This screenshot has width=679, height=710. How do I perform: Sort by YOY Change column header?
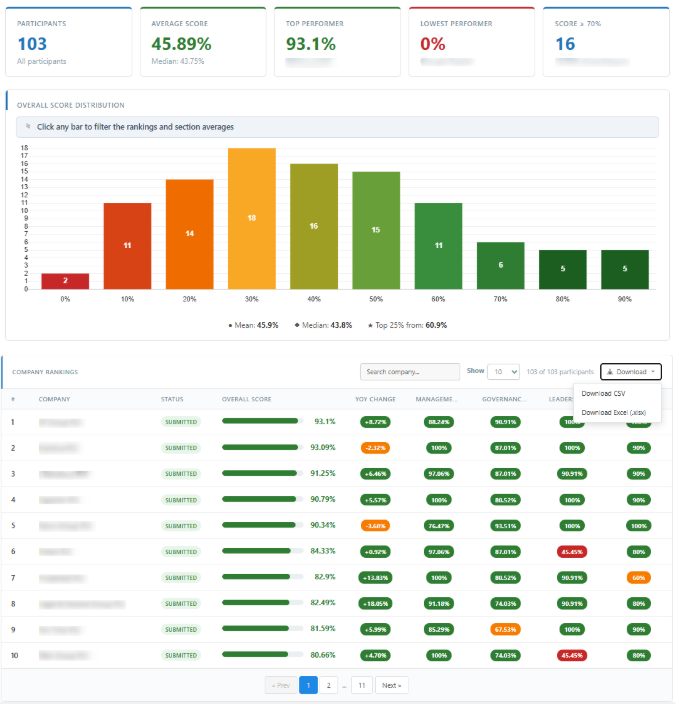375,399
